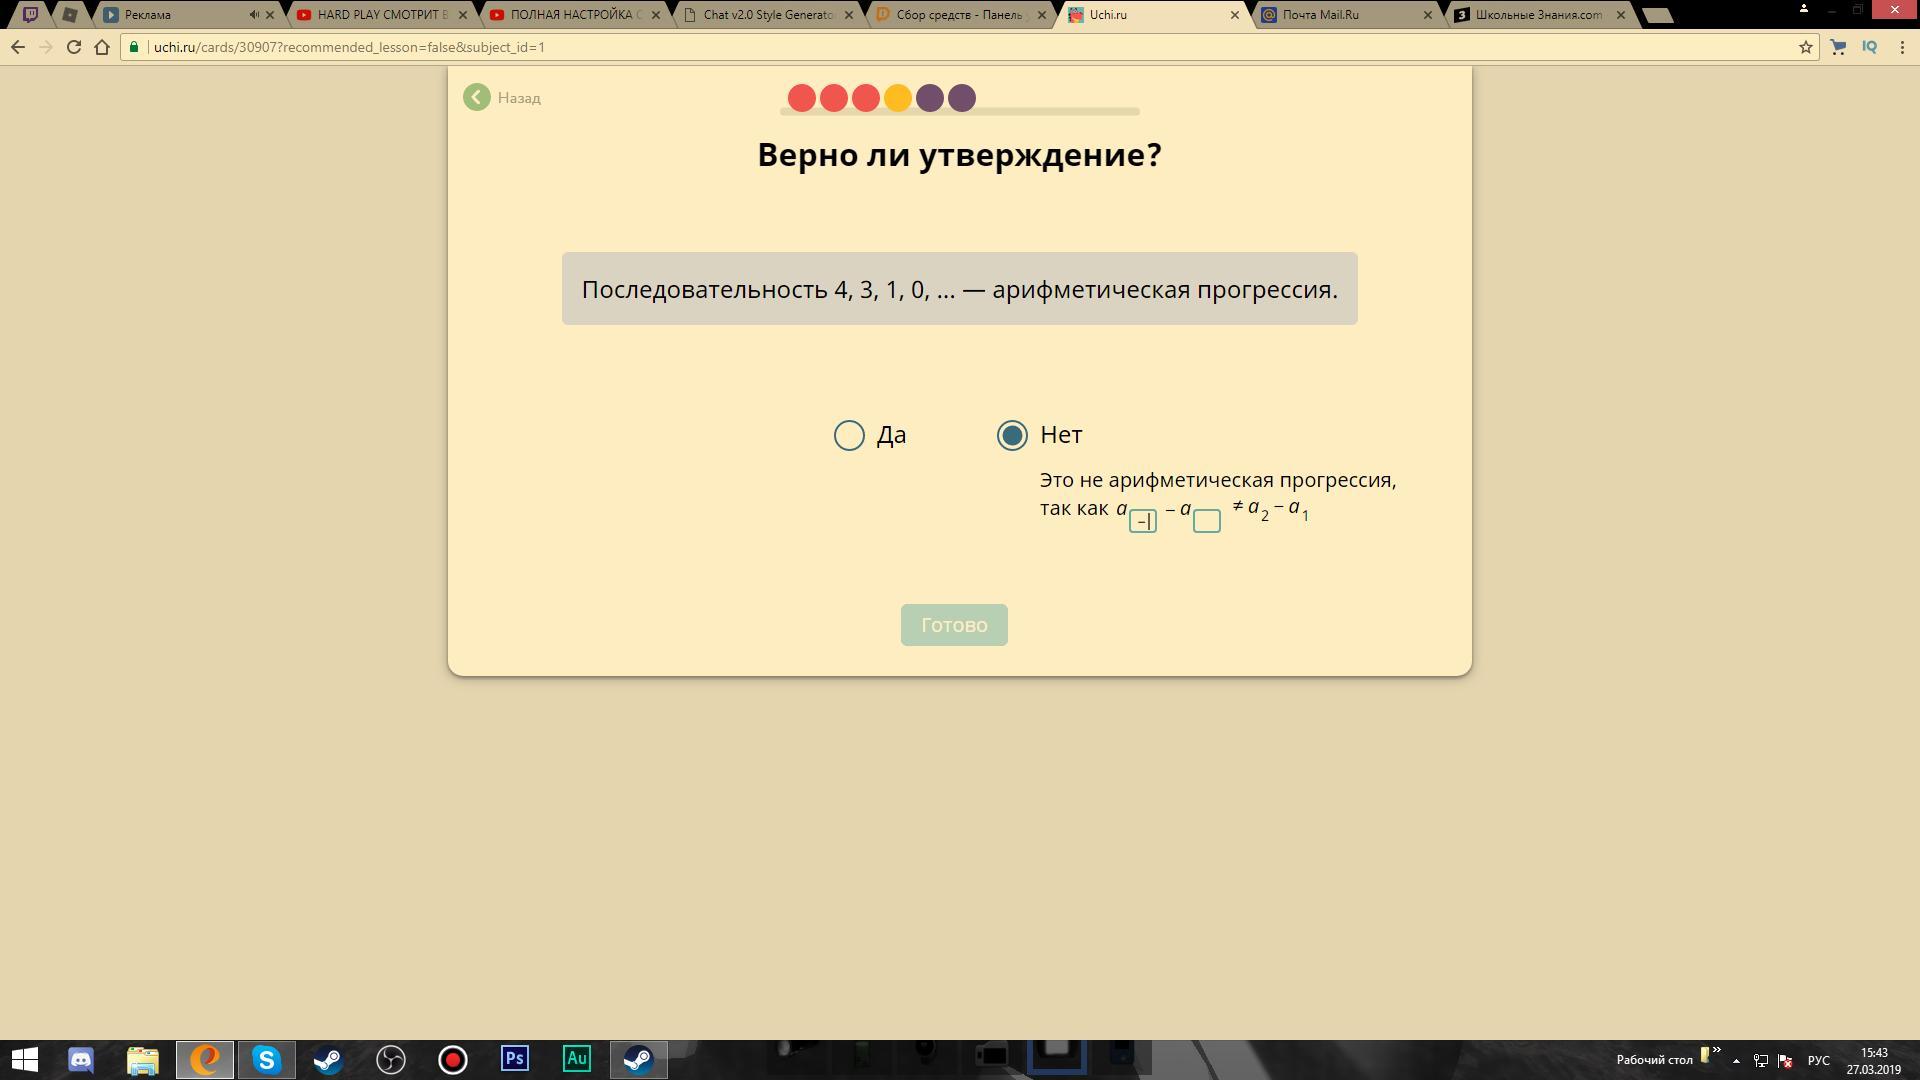Image resolution: width=1920 pixels, height=1080 pixels.
Task: Expand hidden system tray icons
Action: (1736, 1060)
